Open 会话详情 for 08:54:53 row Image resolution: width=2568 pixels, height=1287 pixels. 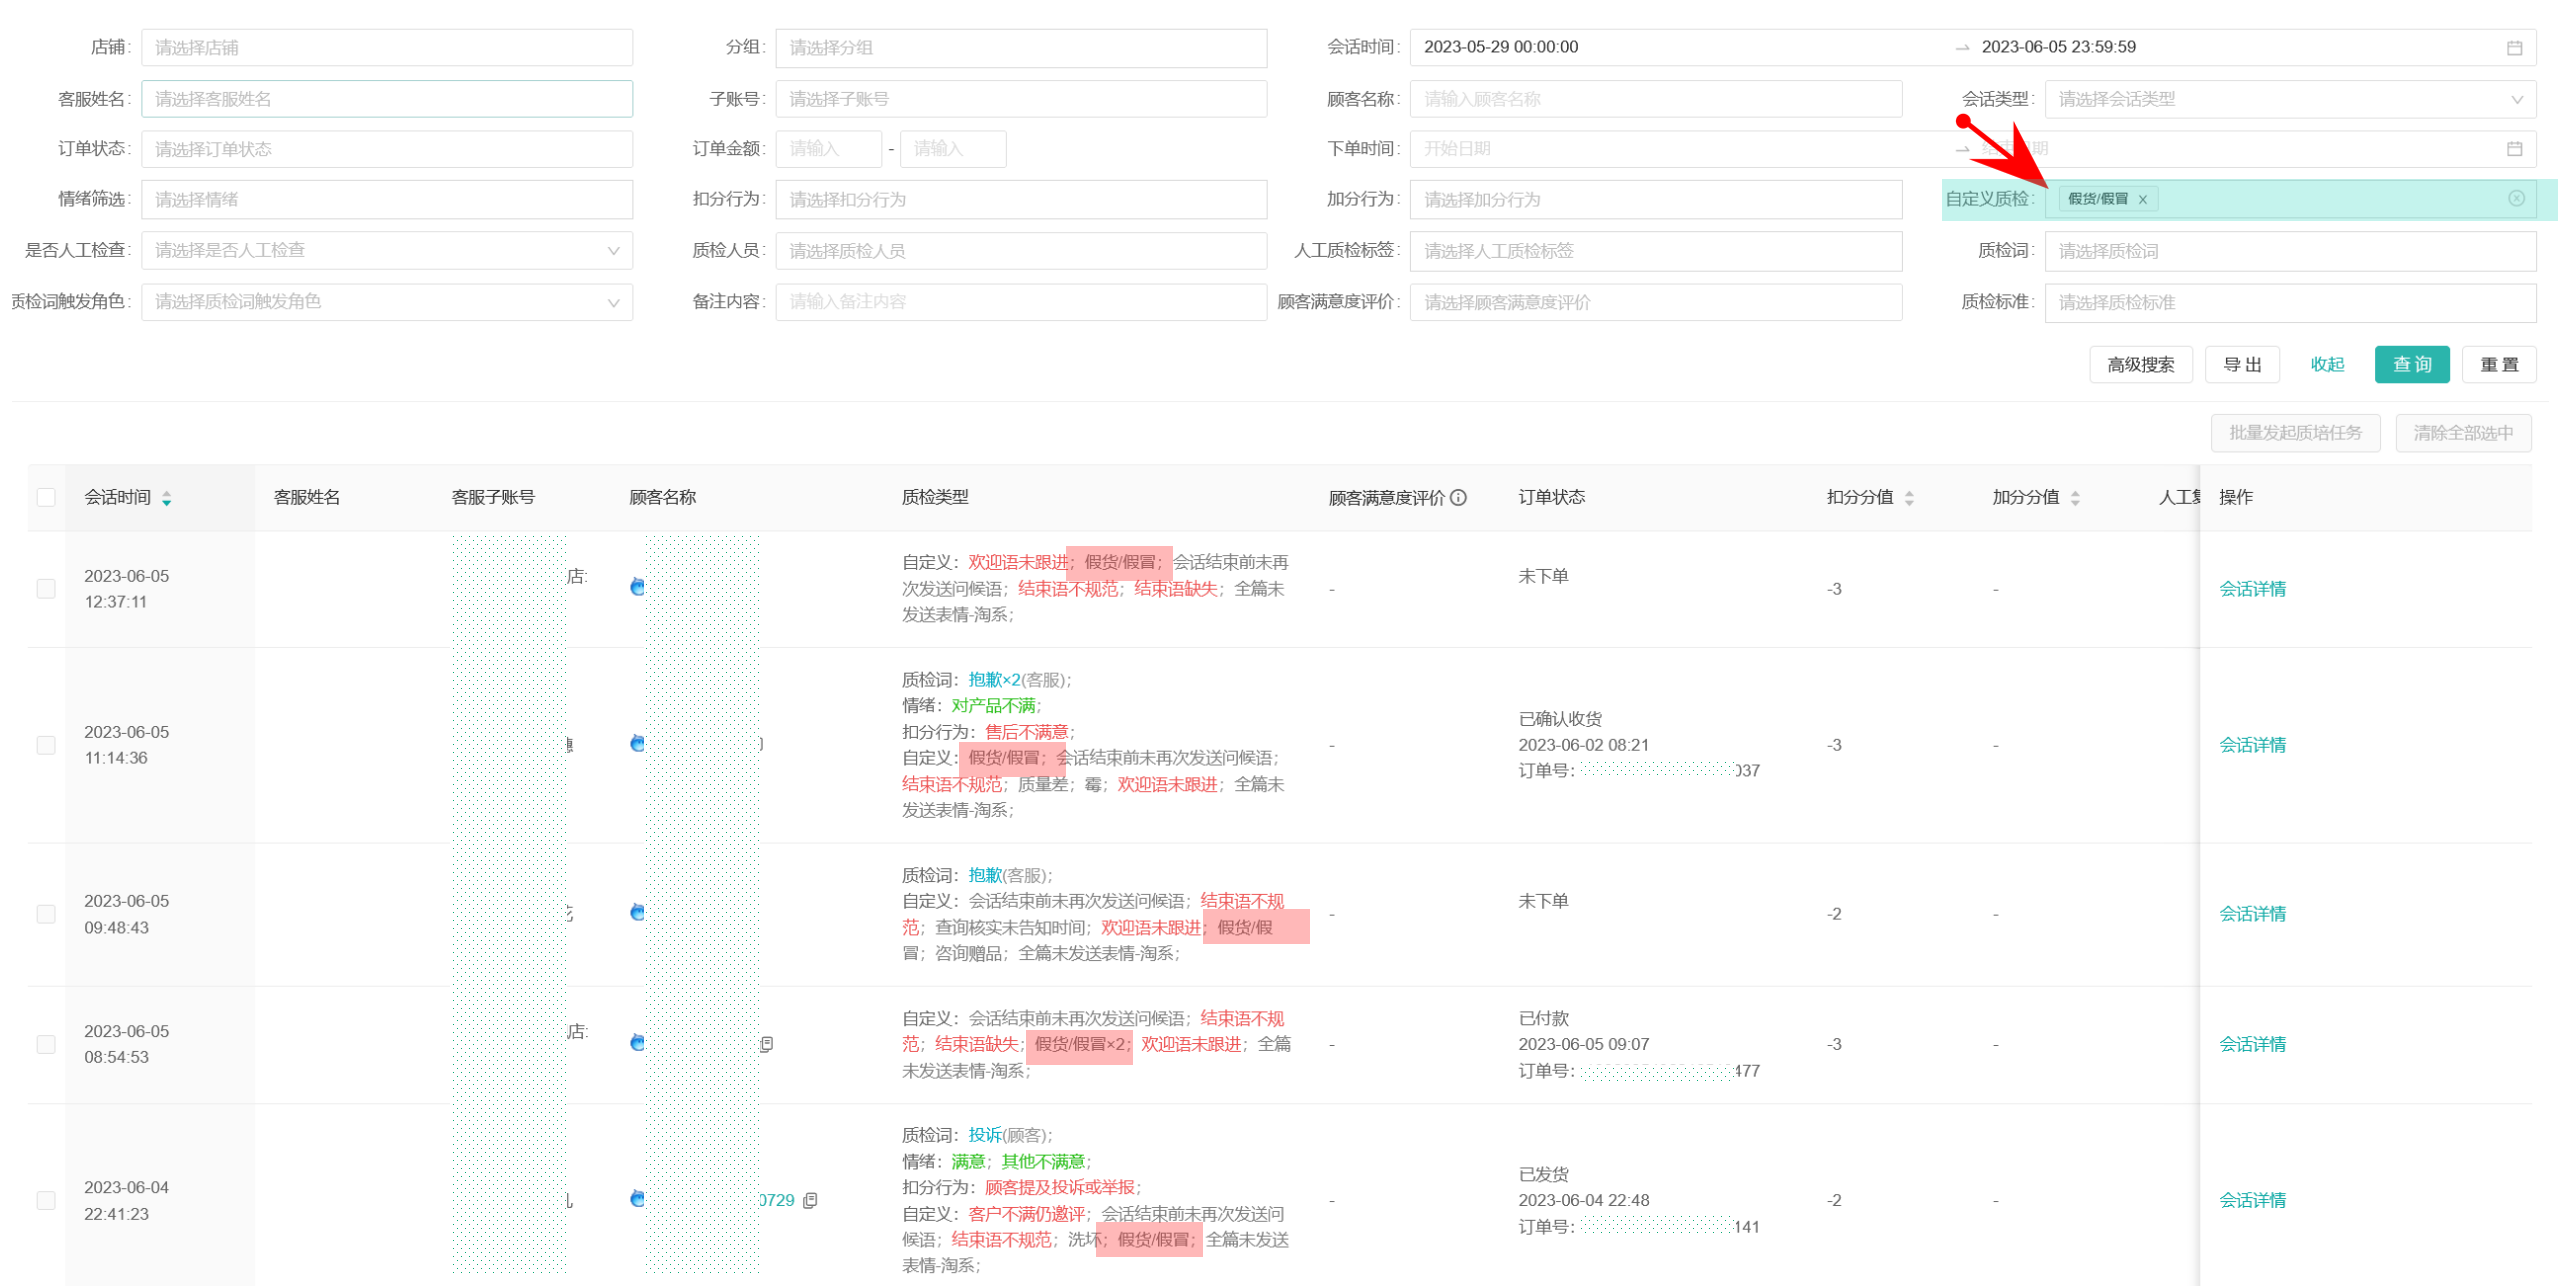(x=2252, y=1045)
